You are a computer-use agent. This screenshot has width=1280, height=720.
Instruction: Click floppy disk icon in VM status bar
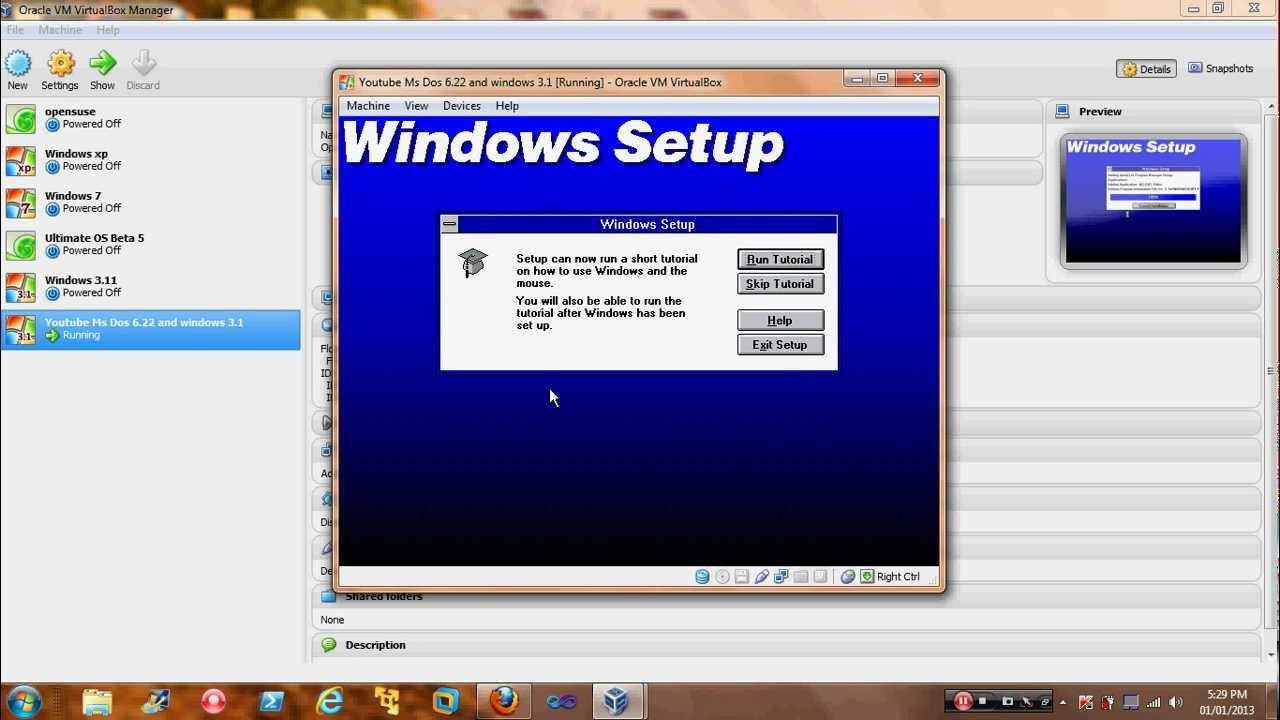(x=742, y=577)
